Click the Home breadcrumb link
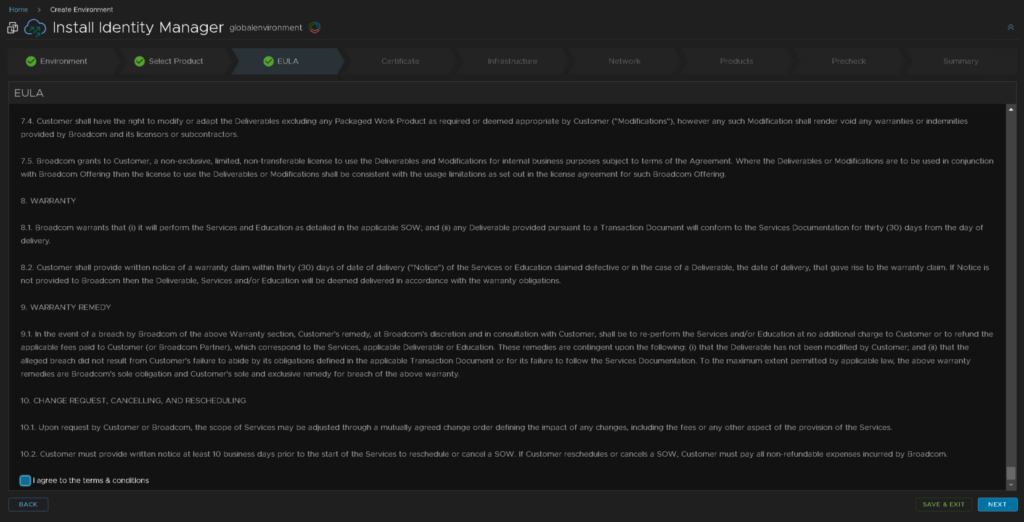This screenshot has height=522, width=1024. (x=18, y=10)
